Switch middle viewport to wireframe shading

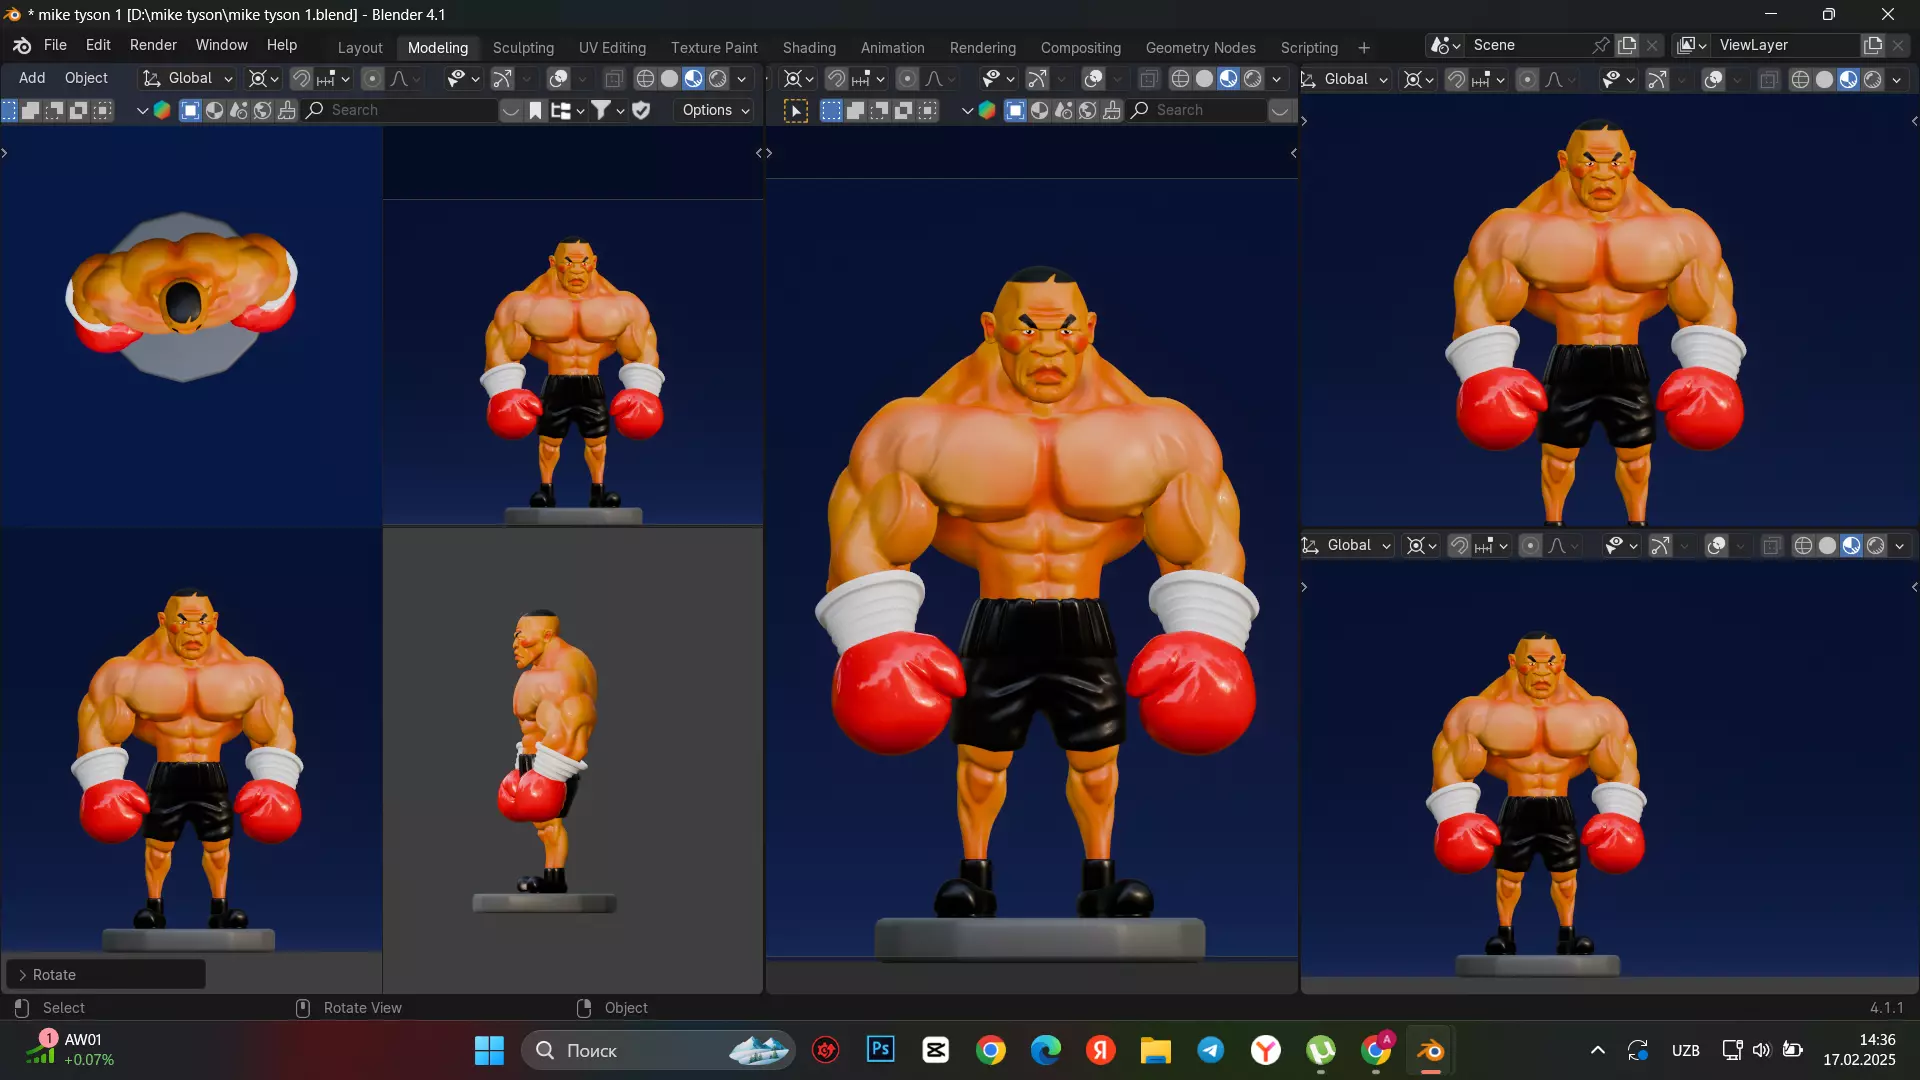pyautogui.click(x=1181, y=79)
